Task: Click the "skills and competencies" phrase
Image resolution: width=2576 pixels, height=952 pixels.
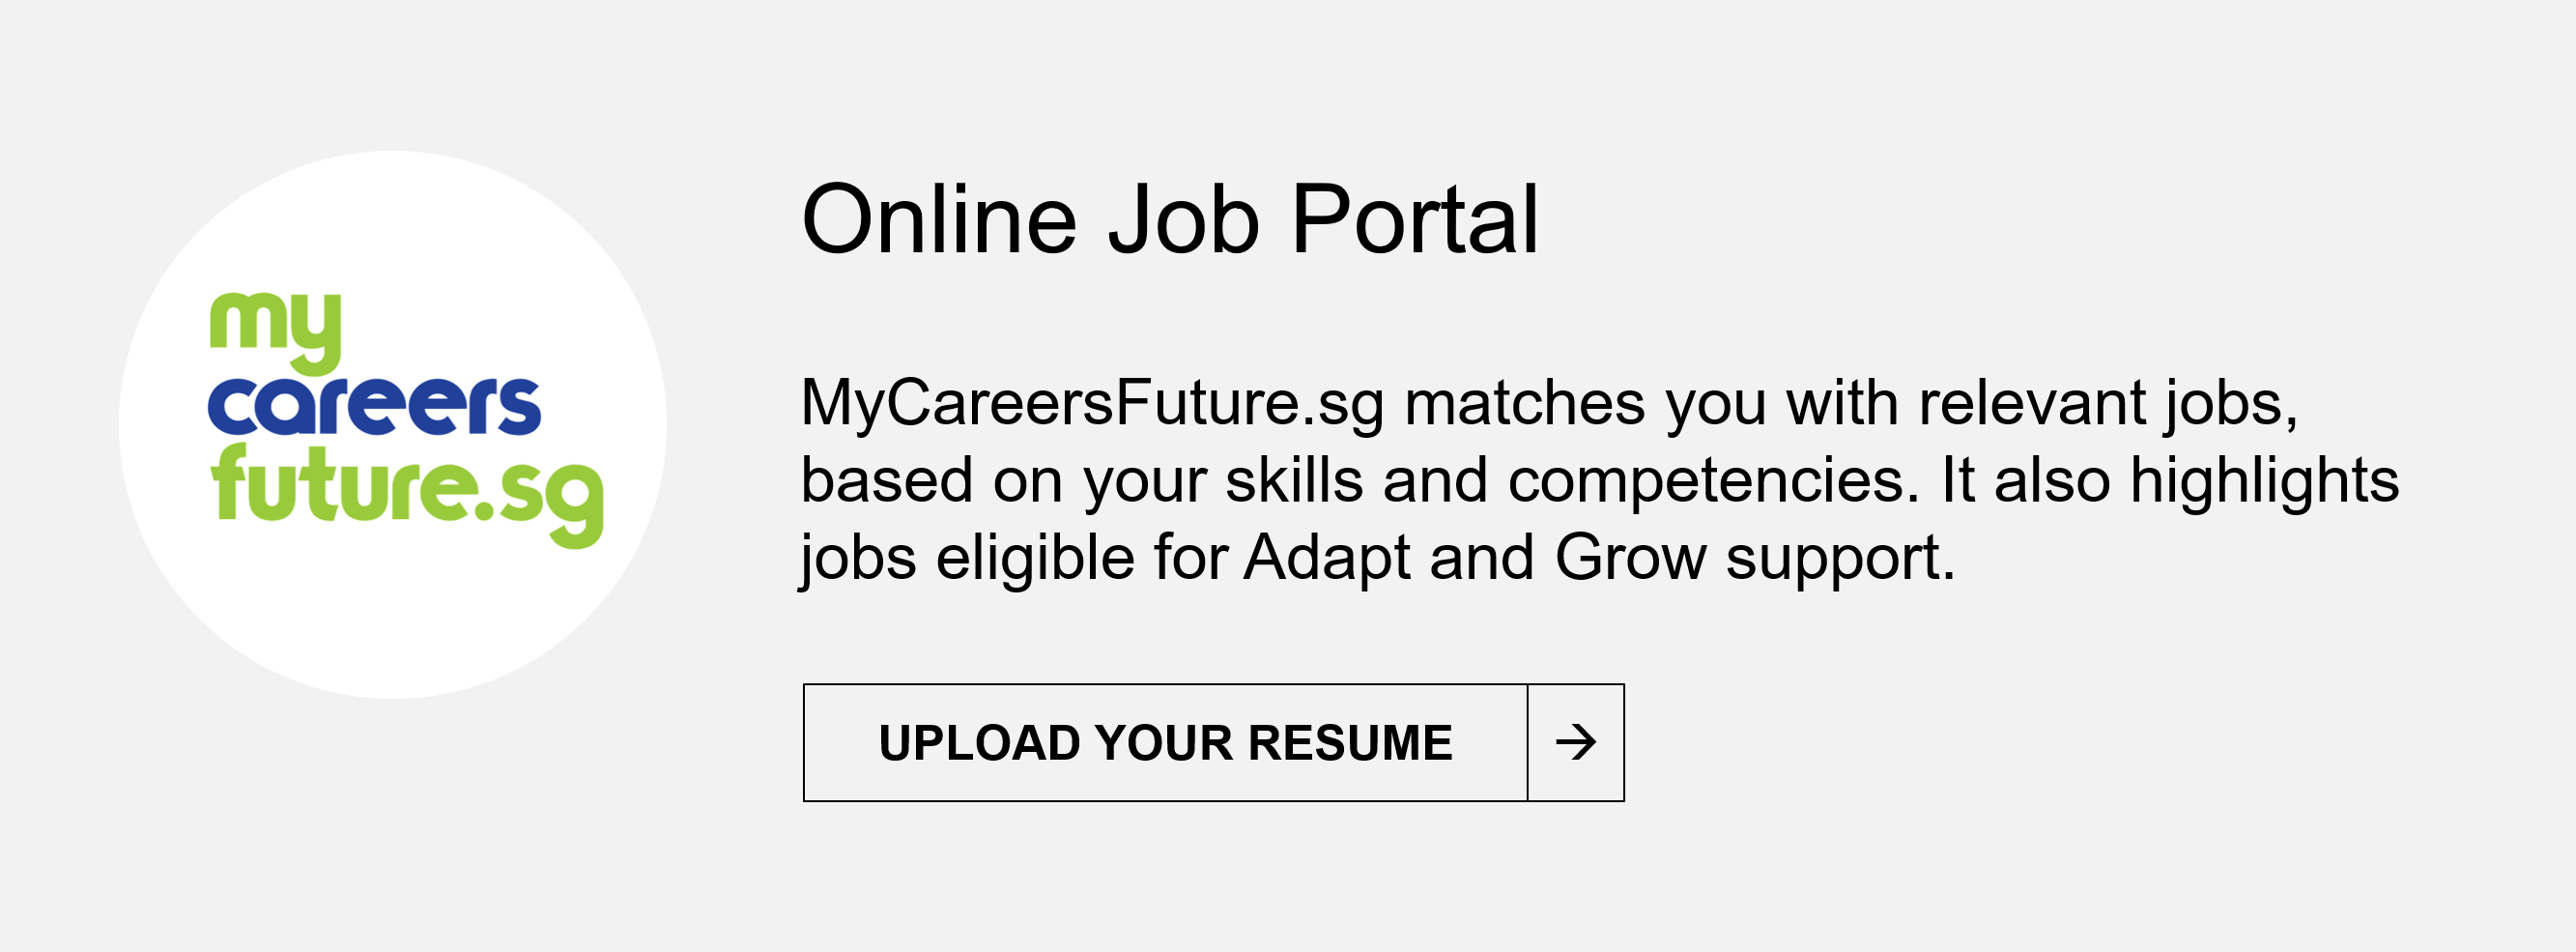Action: (1567, 481)
